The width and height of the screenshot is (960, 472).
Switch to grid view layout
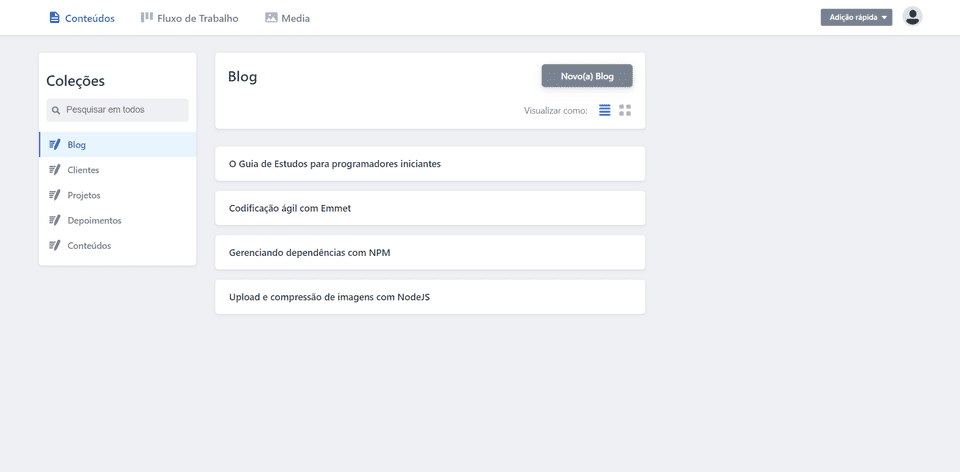[x=625, y=110]
